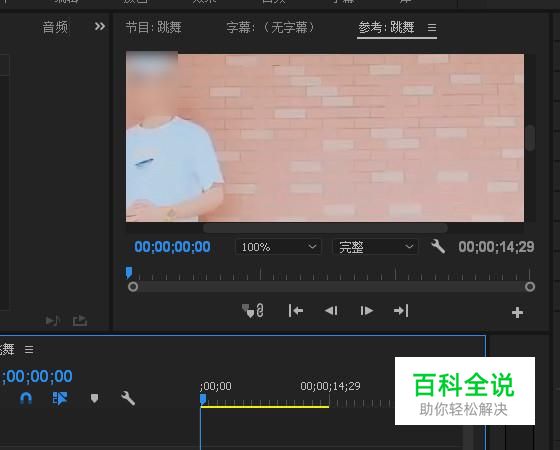560x450 pixels.
Task: Show hidden panel tabs via double chevron
Action: coord(100,26)
